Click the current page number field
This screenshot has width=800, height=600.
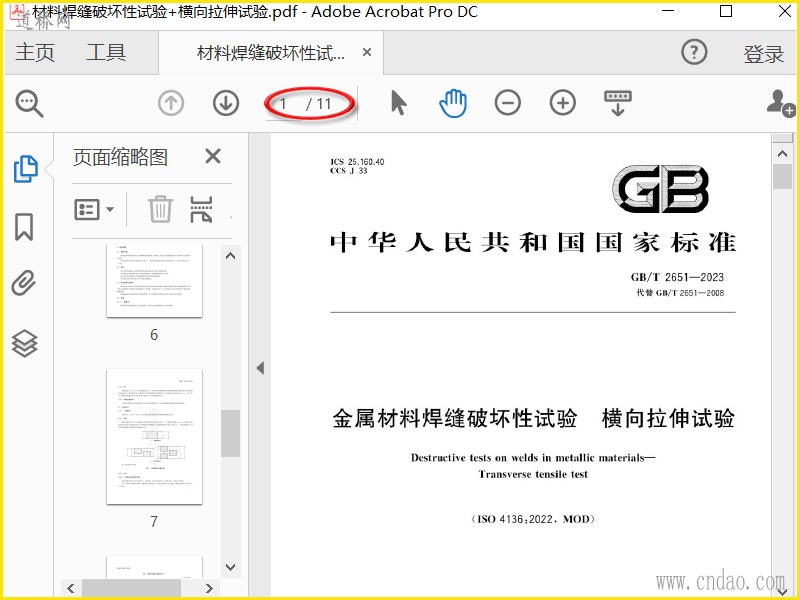pyautogui.click(x=284, y=104)
